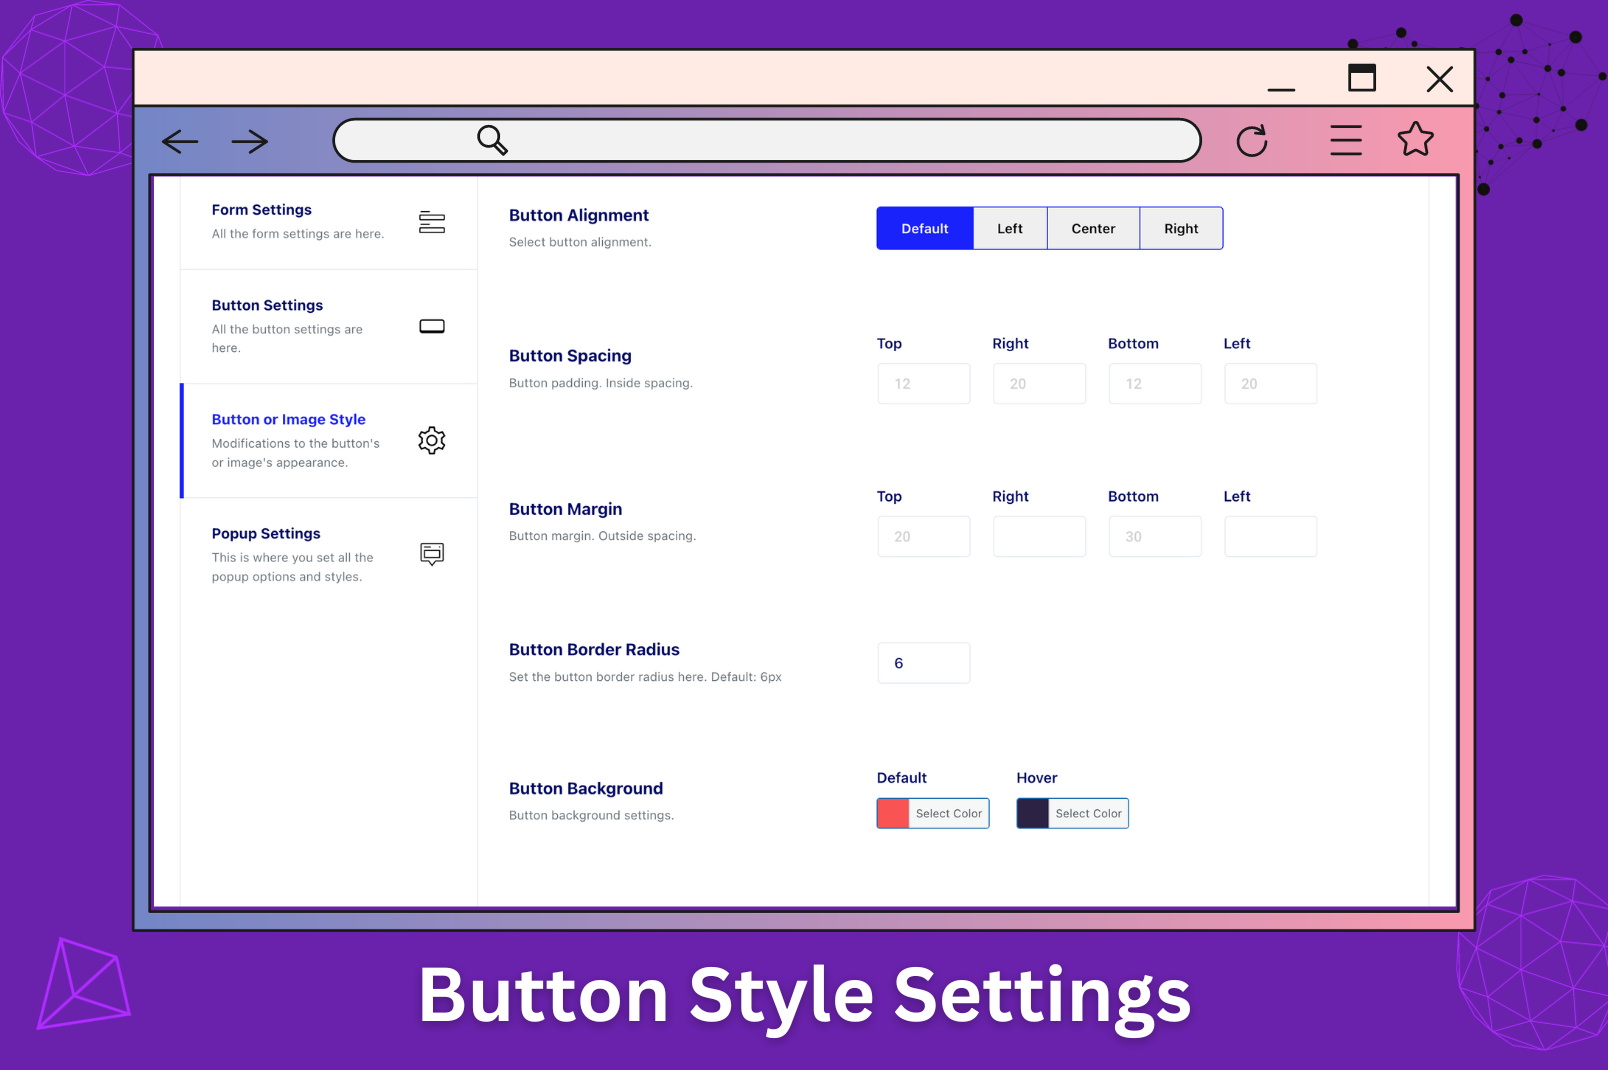Click the Button Margin Bottom field
Screen dimensions: 1608x1070
1155,537
